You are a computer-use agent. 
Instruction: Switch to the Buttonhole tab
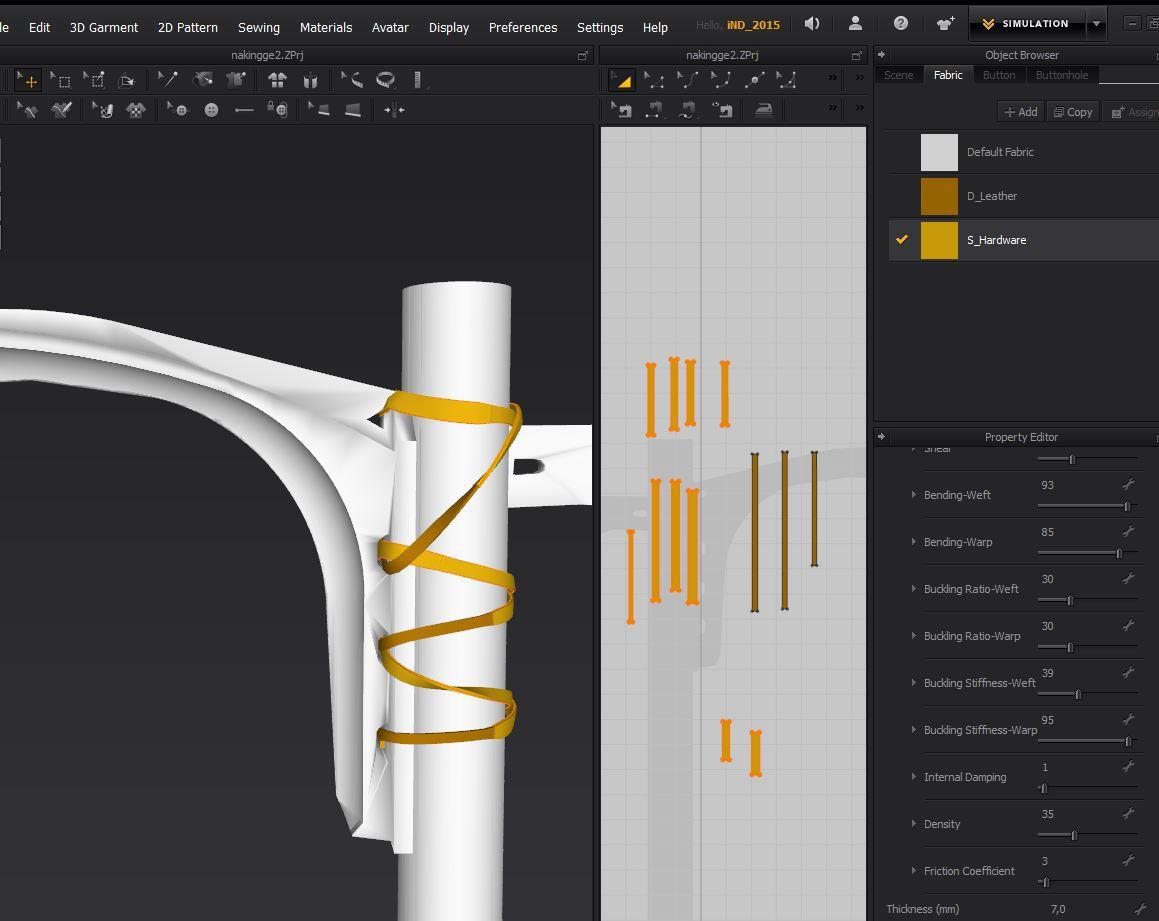tap(1061, 75)
